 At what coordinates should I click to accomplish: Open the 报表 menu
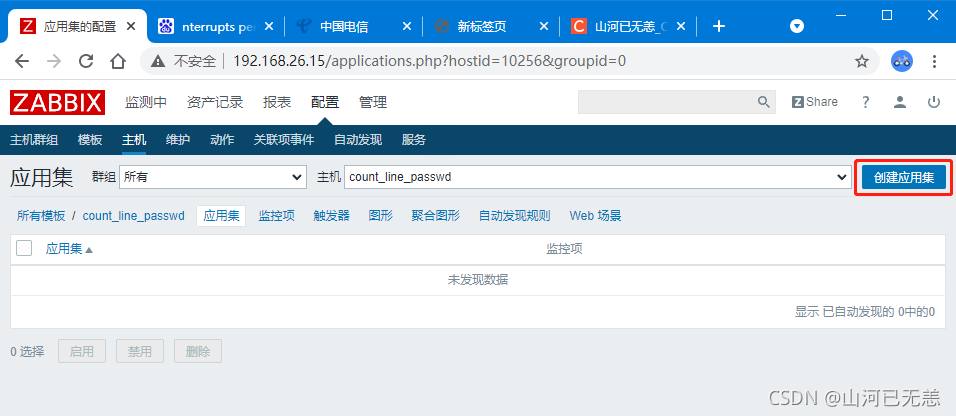(x=277, y=102)
